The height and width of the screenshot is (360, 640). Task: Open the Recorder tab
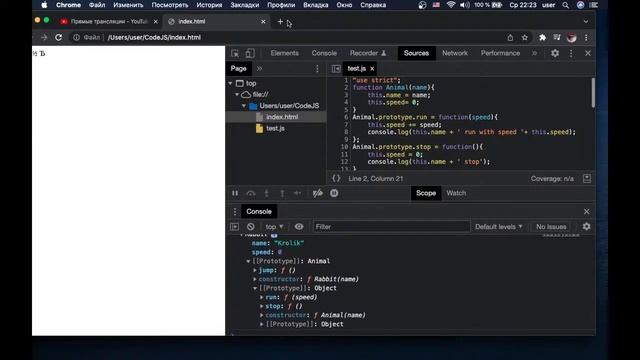tap(368, 53)
